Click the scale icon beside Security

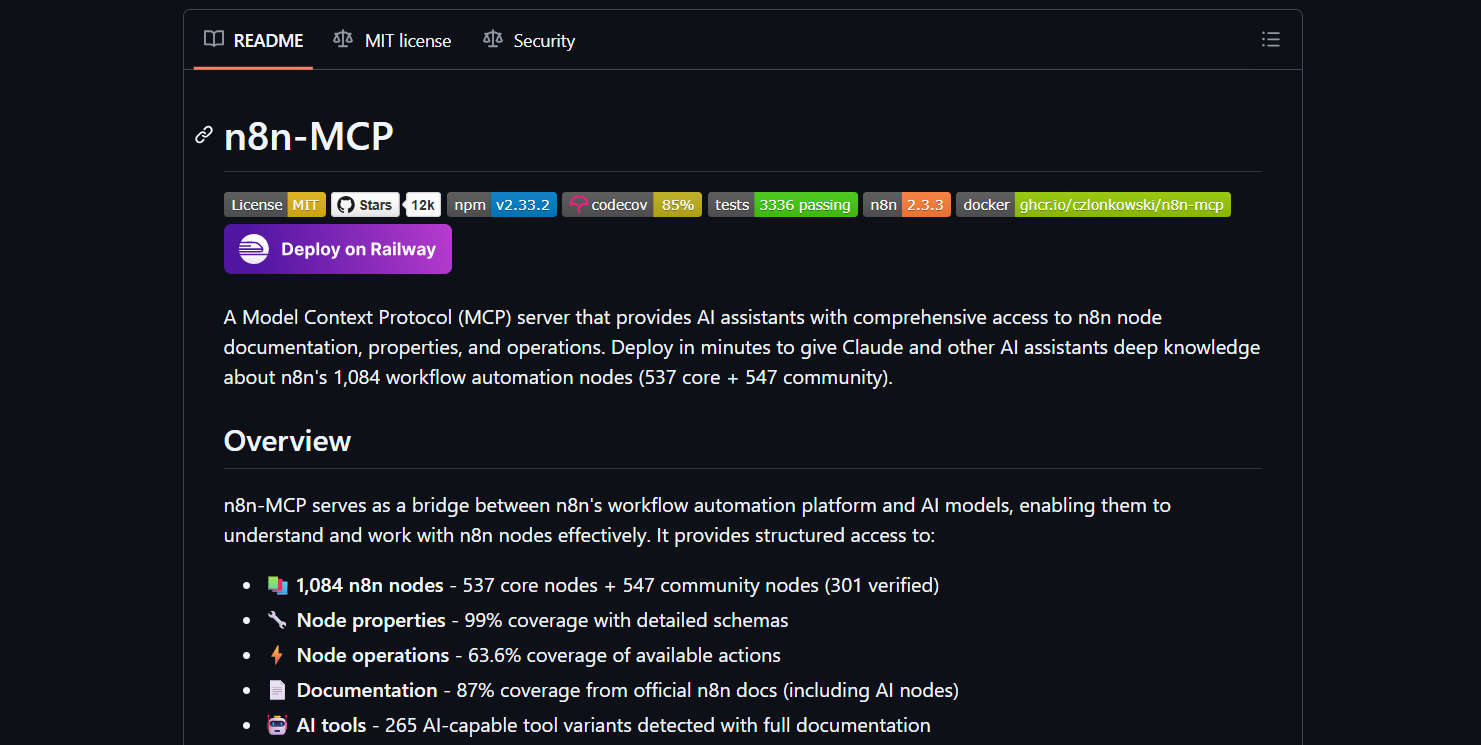(x=492, y=40)
